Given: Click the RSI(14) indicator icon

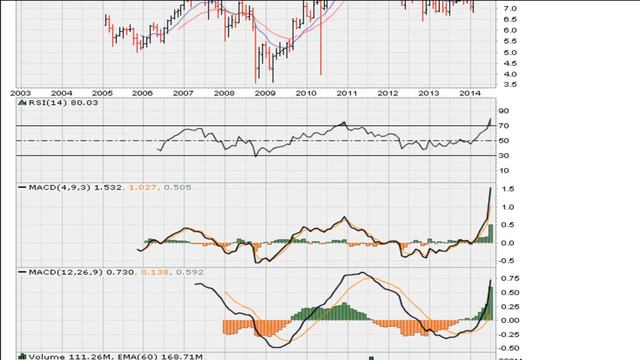Looking at the screenshot, I should pos(22,103).
